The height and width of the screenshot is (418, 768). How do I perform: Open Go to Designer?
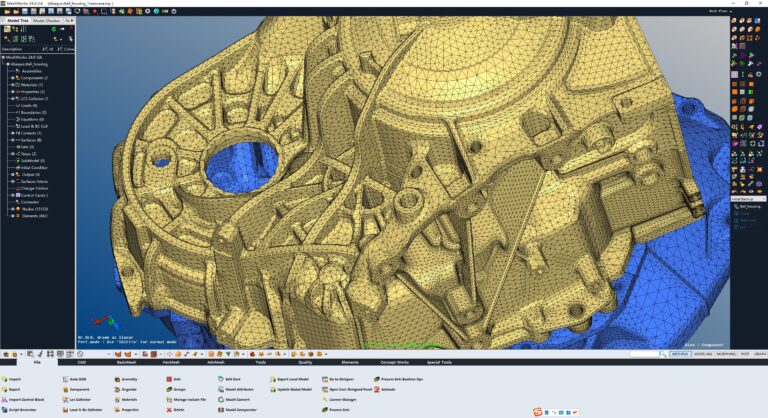pyautogui.click(x=338, y=379)
